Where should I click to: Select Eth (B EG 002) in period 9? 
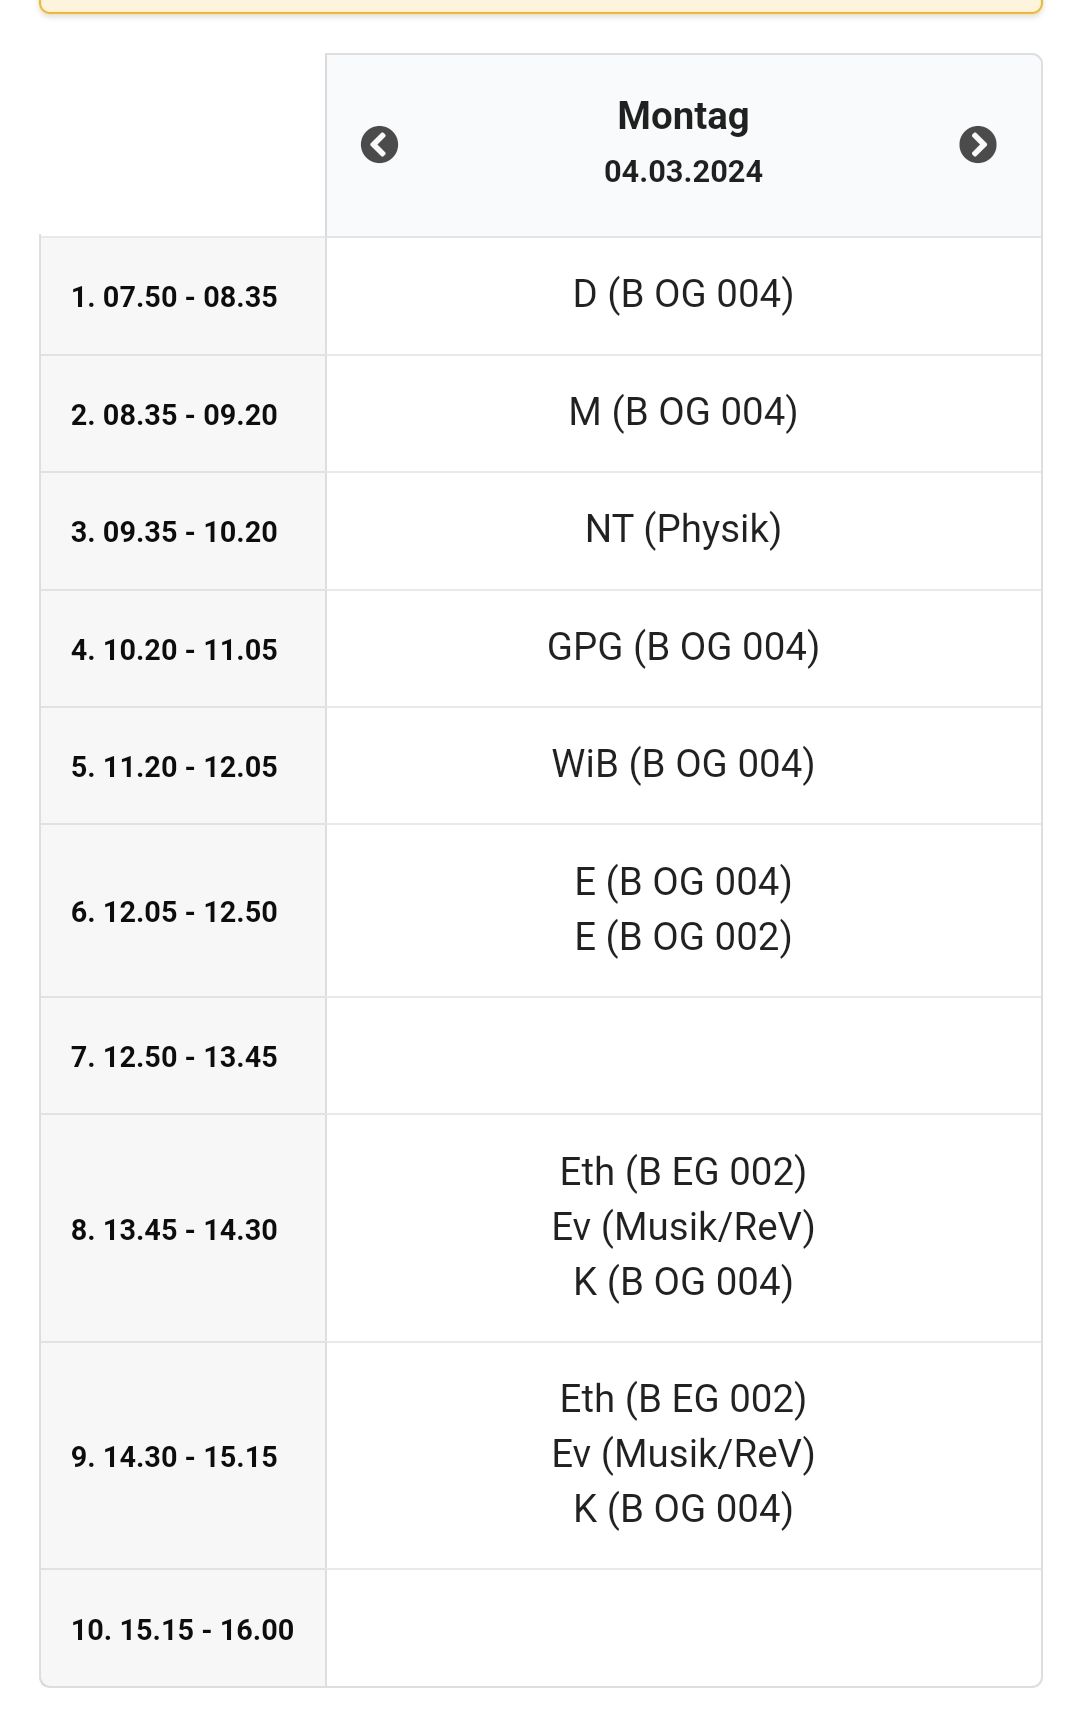(683, 1399)
